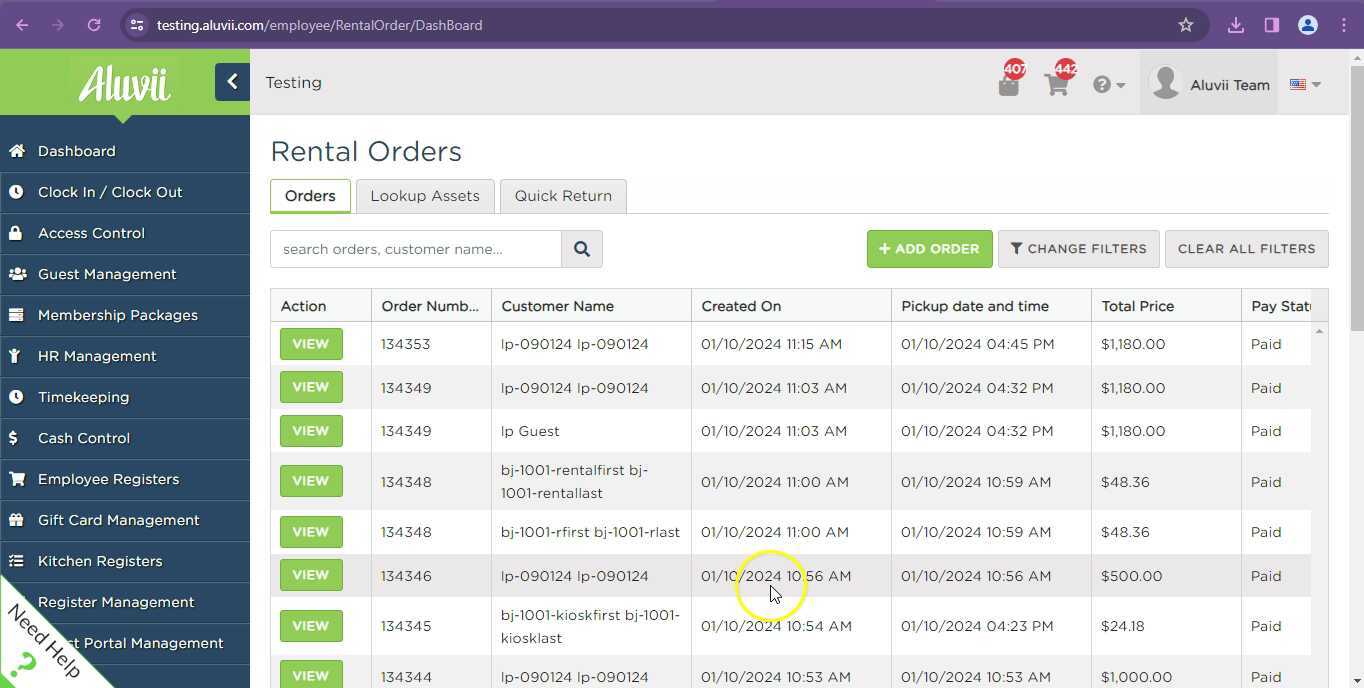Collapse the sidebar with the arrow
The width and height of the screenshot is (1364, 688).
[x=231, y=81]
